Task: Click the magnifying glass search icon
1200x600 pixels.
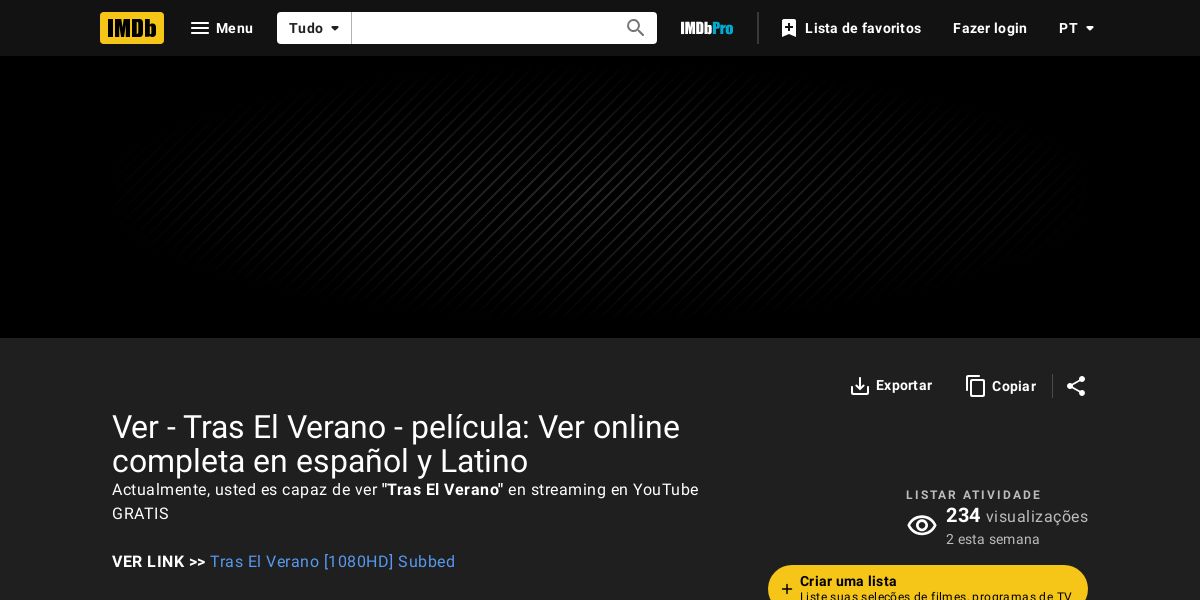Action: coord(636,28)
